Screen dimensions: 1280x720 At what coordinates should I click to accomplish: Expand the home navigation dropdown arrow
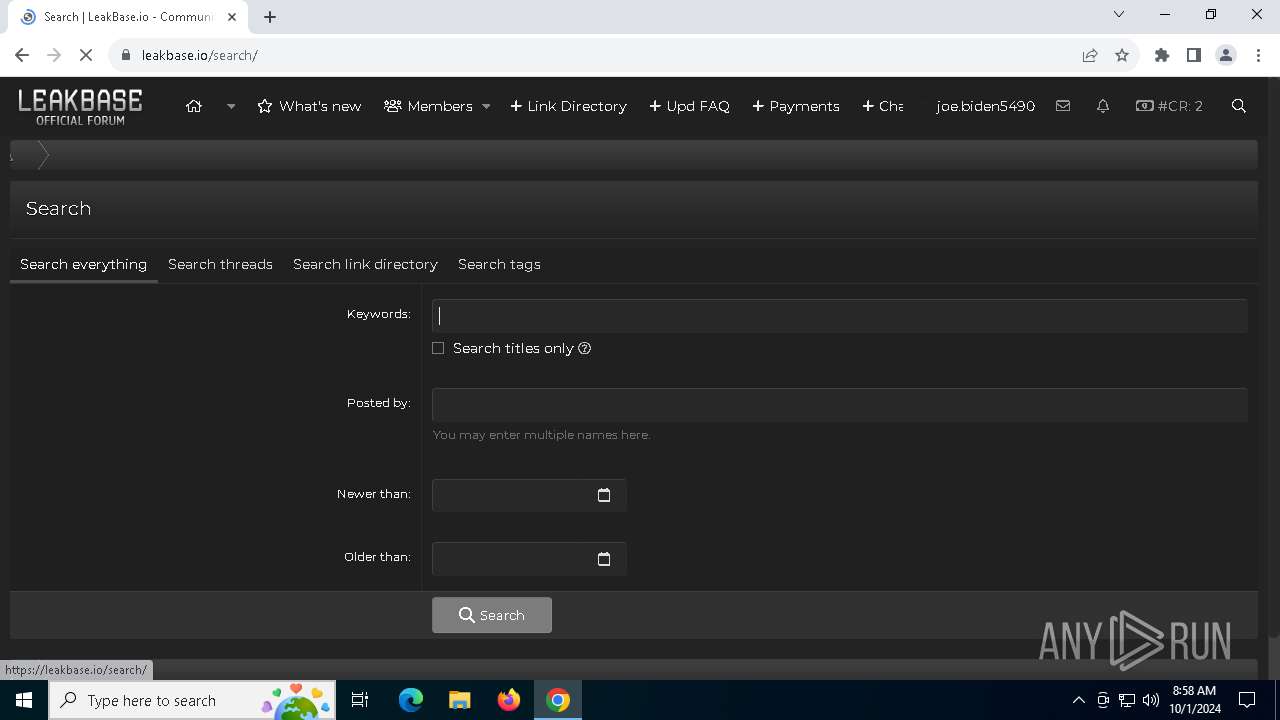point(231,106)
